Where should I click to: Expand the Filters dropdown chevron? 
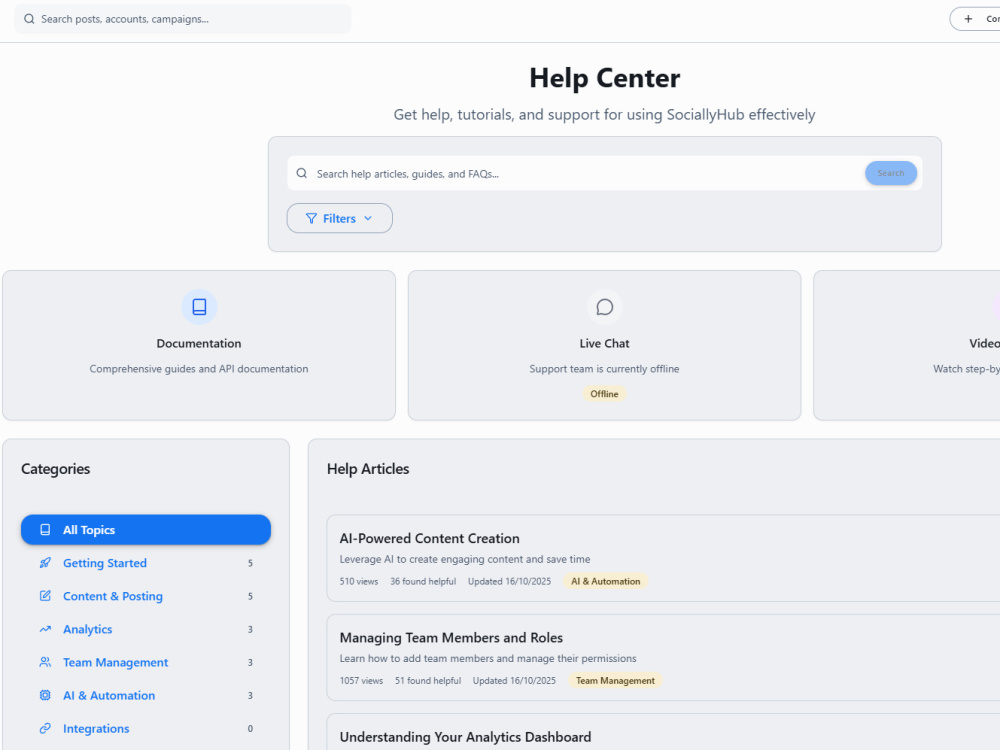(x=368, y=219)
